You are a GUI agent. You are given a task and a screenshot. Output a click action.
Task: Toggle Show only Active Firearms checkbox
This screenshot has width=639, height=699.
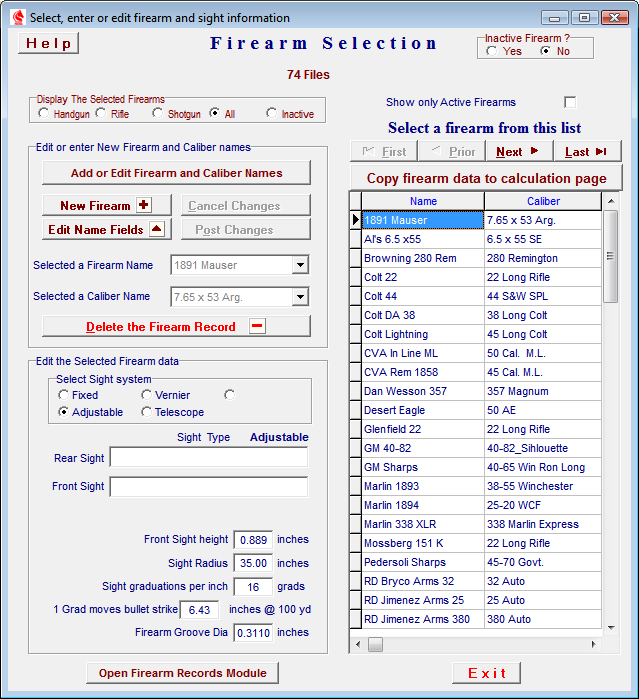point(570,102)
